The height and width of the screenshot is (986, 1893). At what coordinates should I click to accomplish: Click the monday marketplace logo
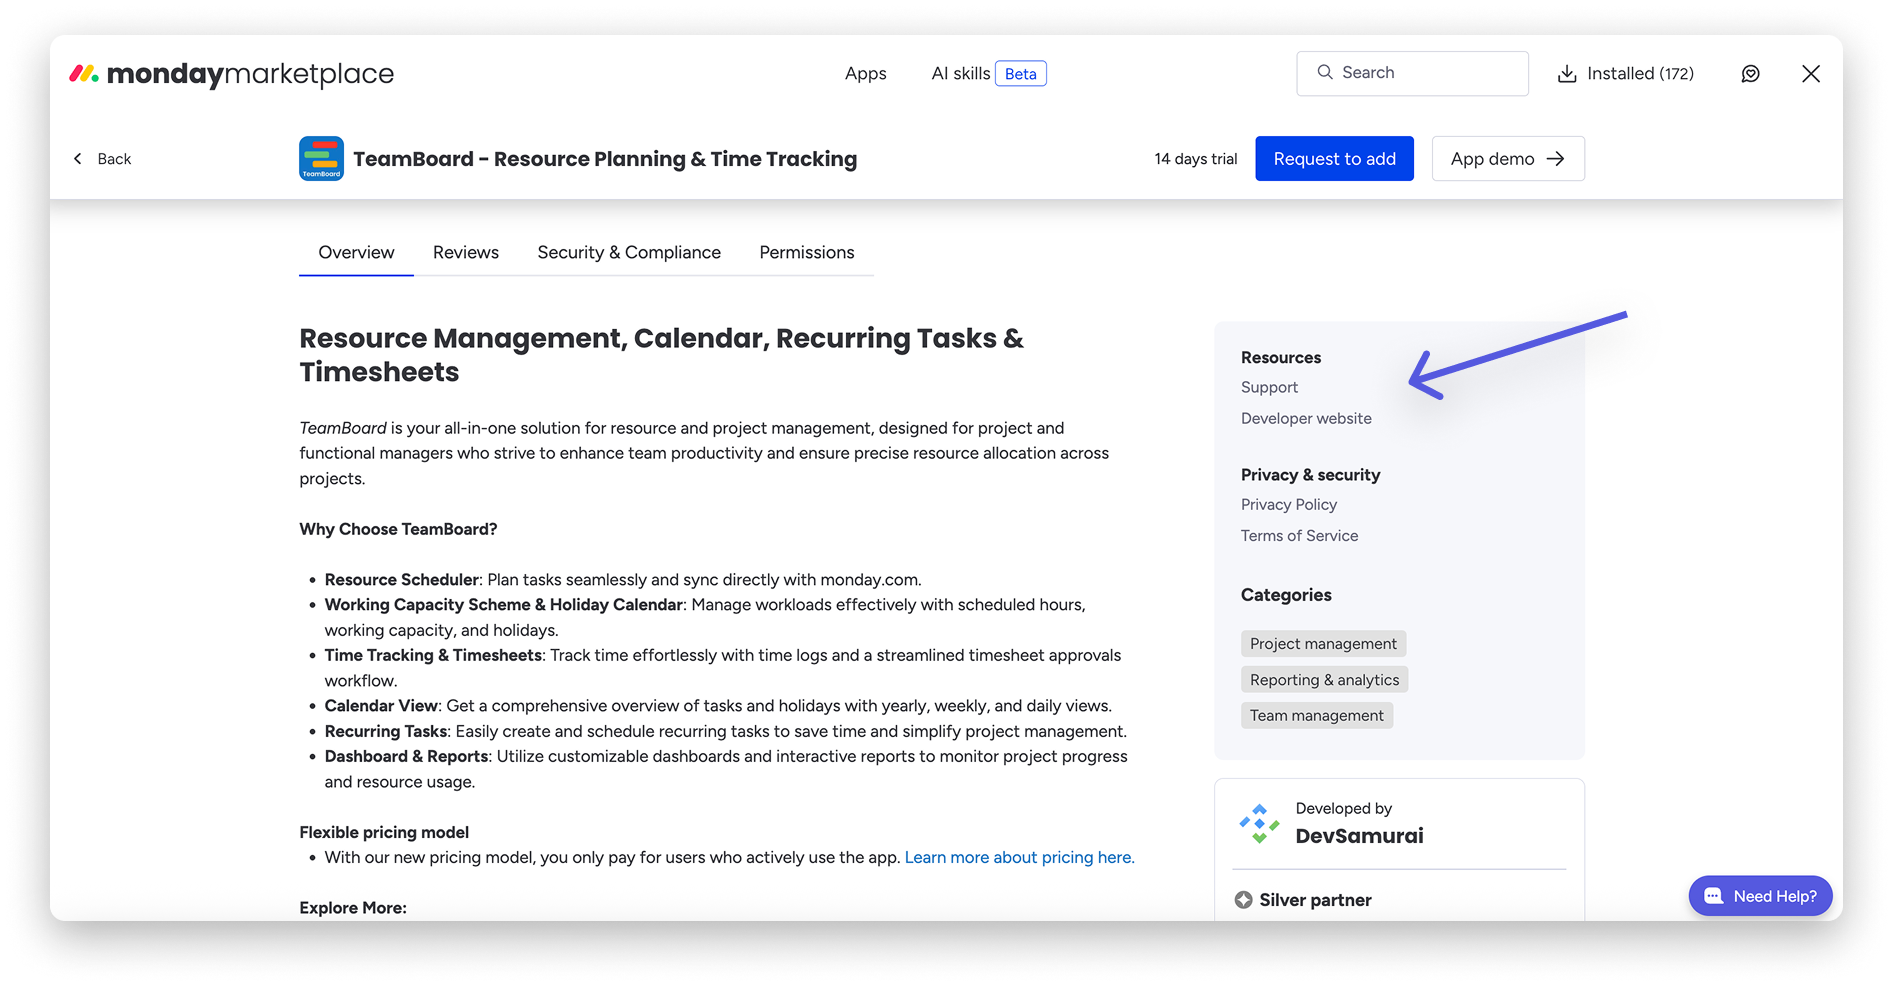(231, 74)
